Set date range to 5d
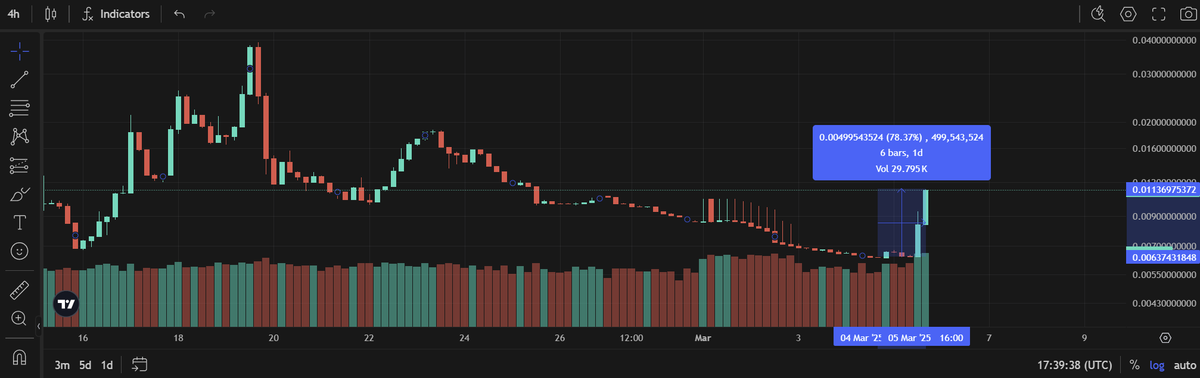 pos(85,364)
